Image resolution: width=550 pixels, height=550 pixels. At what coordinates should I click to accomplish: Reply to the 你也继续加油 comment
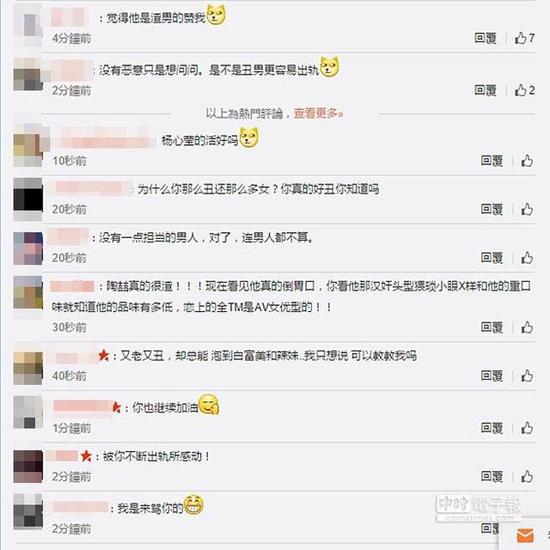coord(491,428)
